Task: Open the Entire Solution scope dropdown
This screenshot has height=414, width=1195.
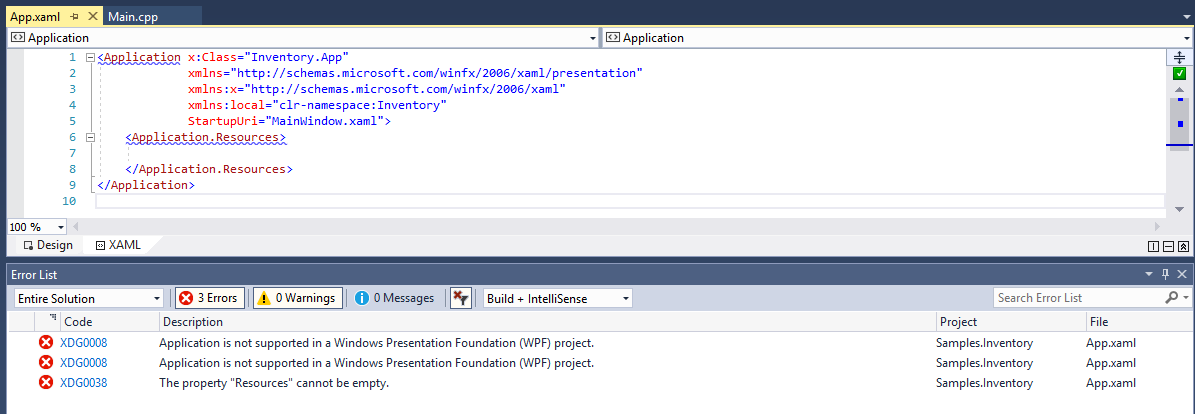Action: coord(89,298)
